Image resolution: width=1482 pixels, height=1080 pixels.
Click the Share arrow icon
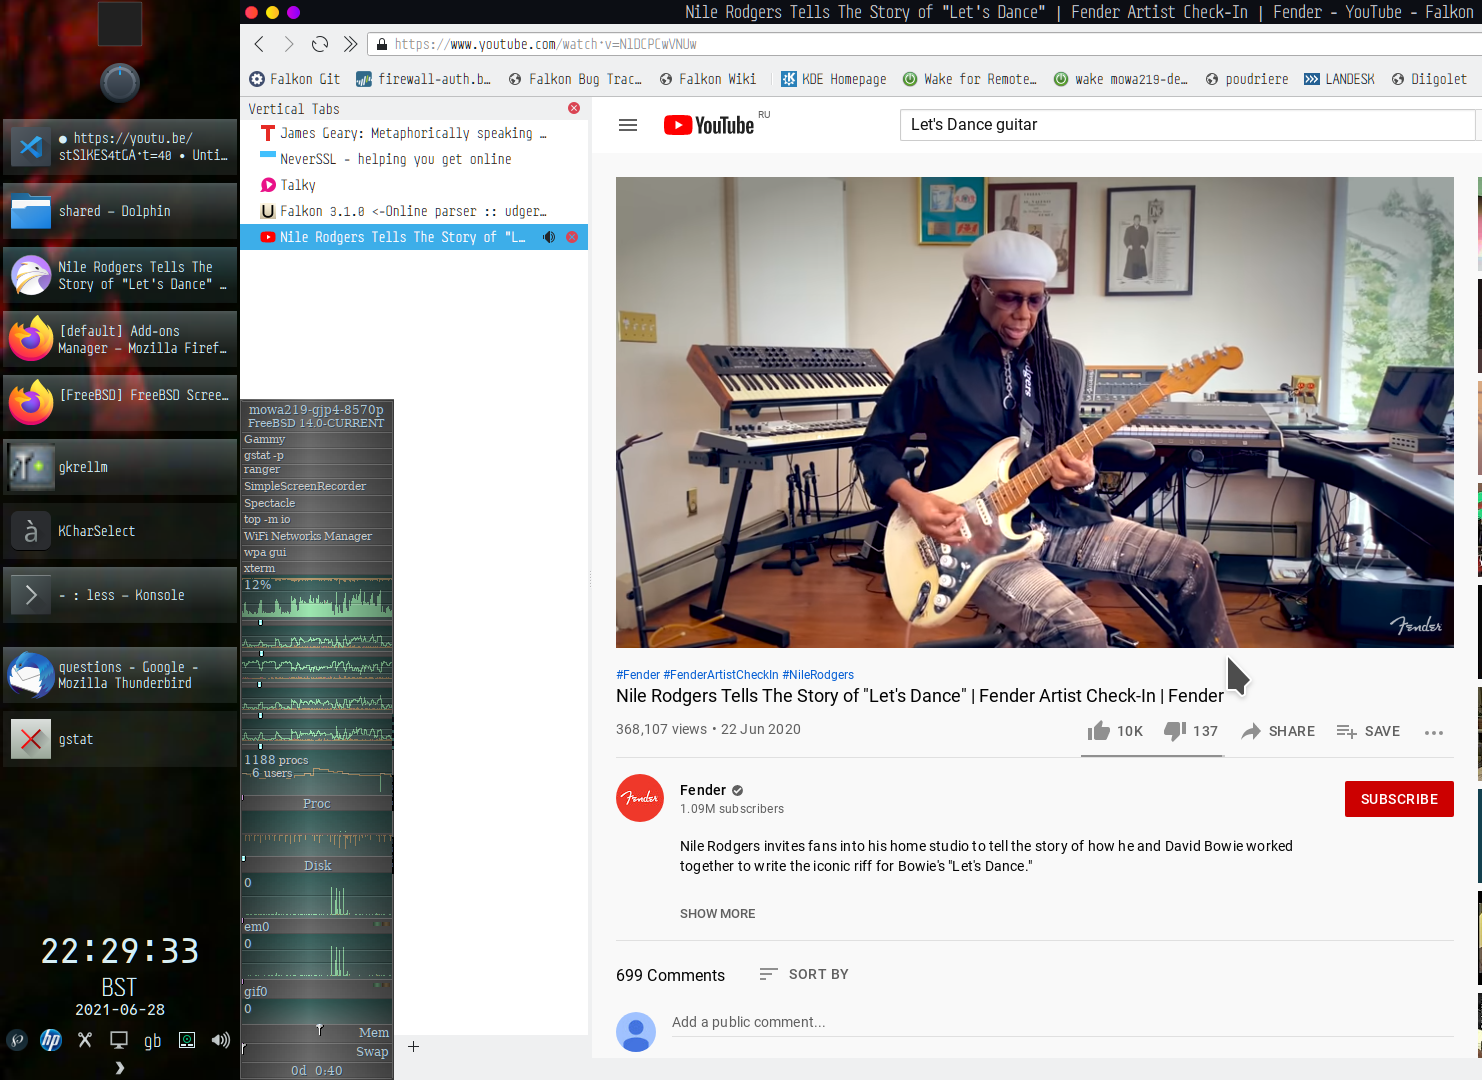[1251, 731]
